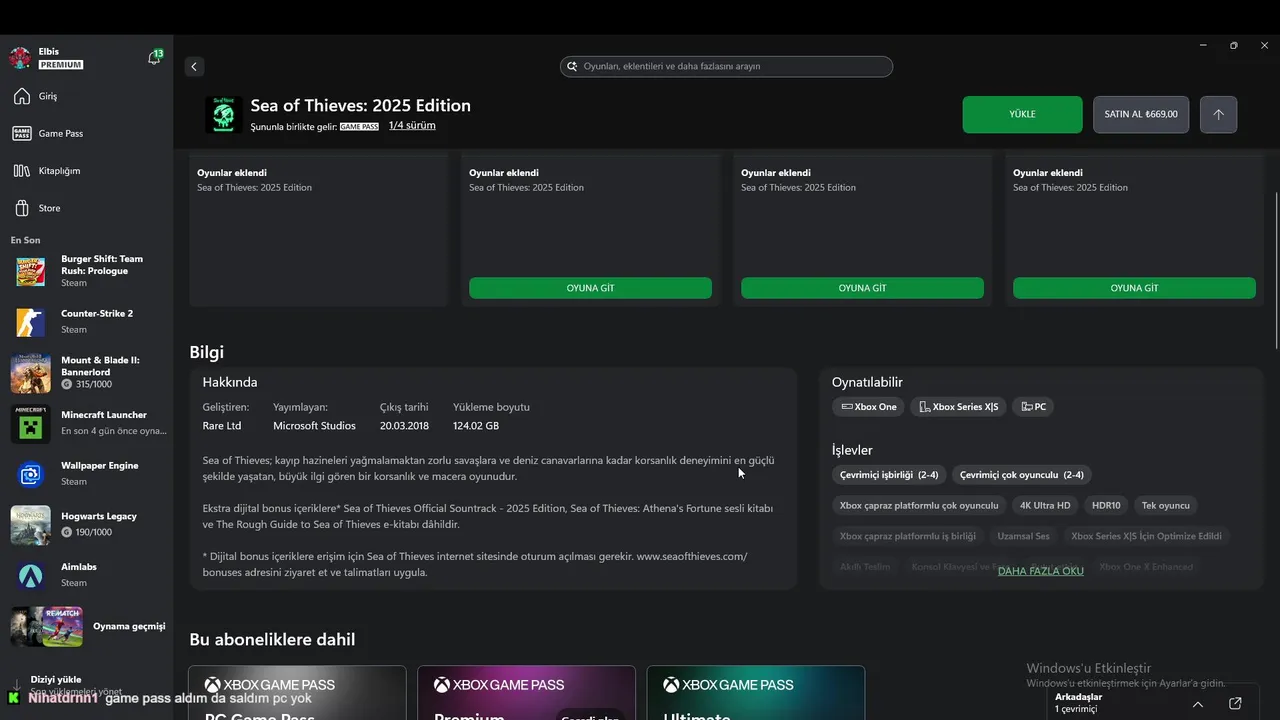Click the Sea of Thieves header game icon
The height and width of the screenshot is (720, 1280).
click(224, 115)
